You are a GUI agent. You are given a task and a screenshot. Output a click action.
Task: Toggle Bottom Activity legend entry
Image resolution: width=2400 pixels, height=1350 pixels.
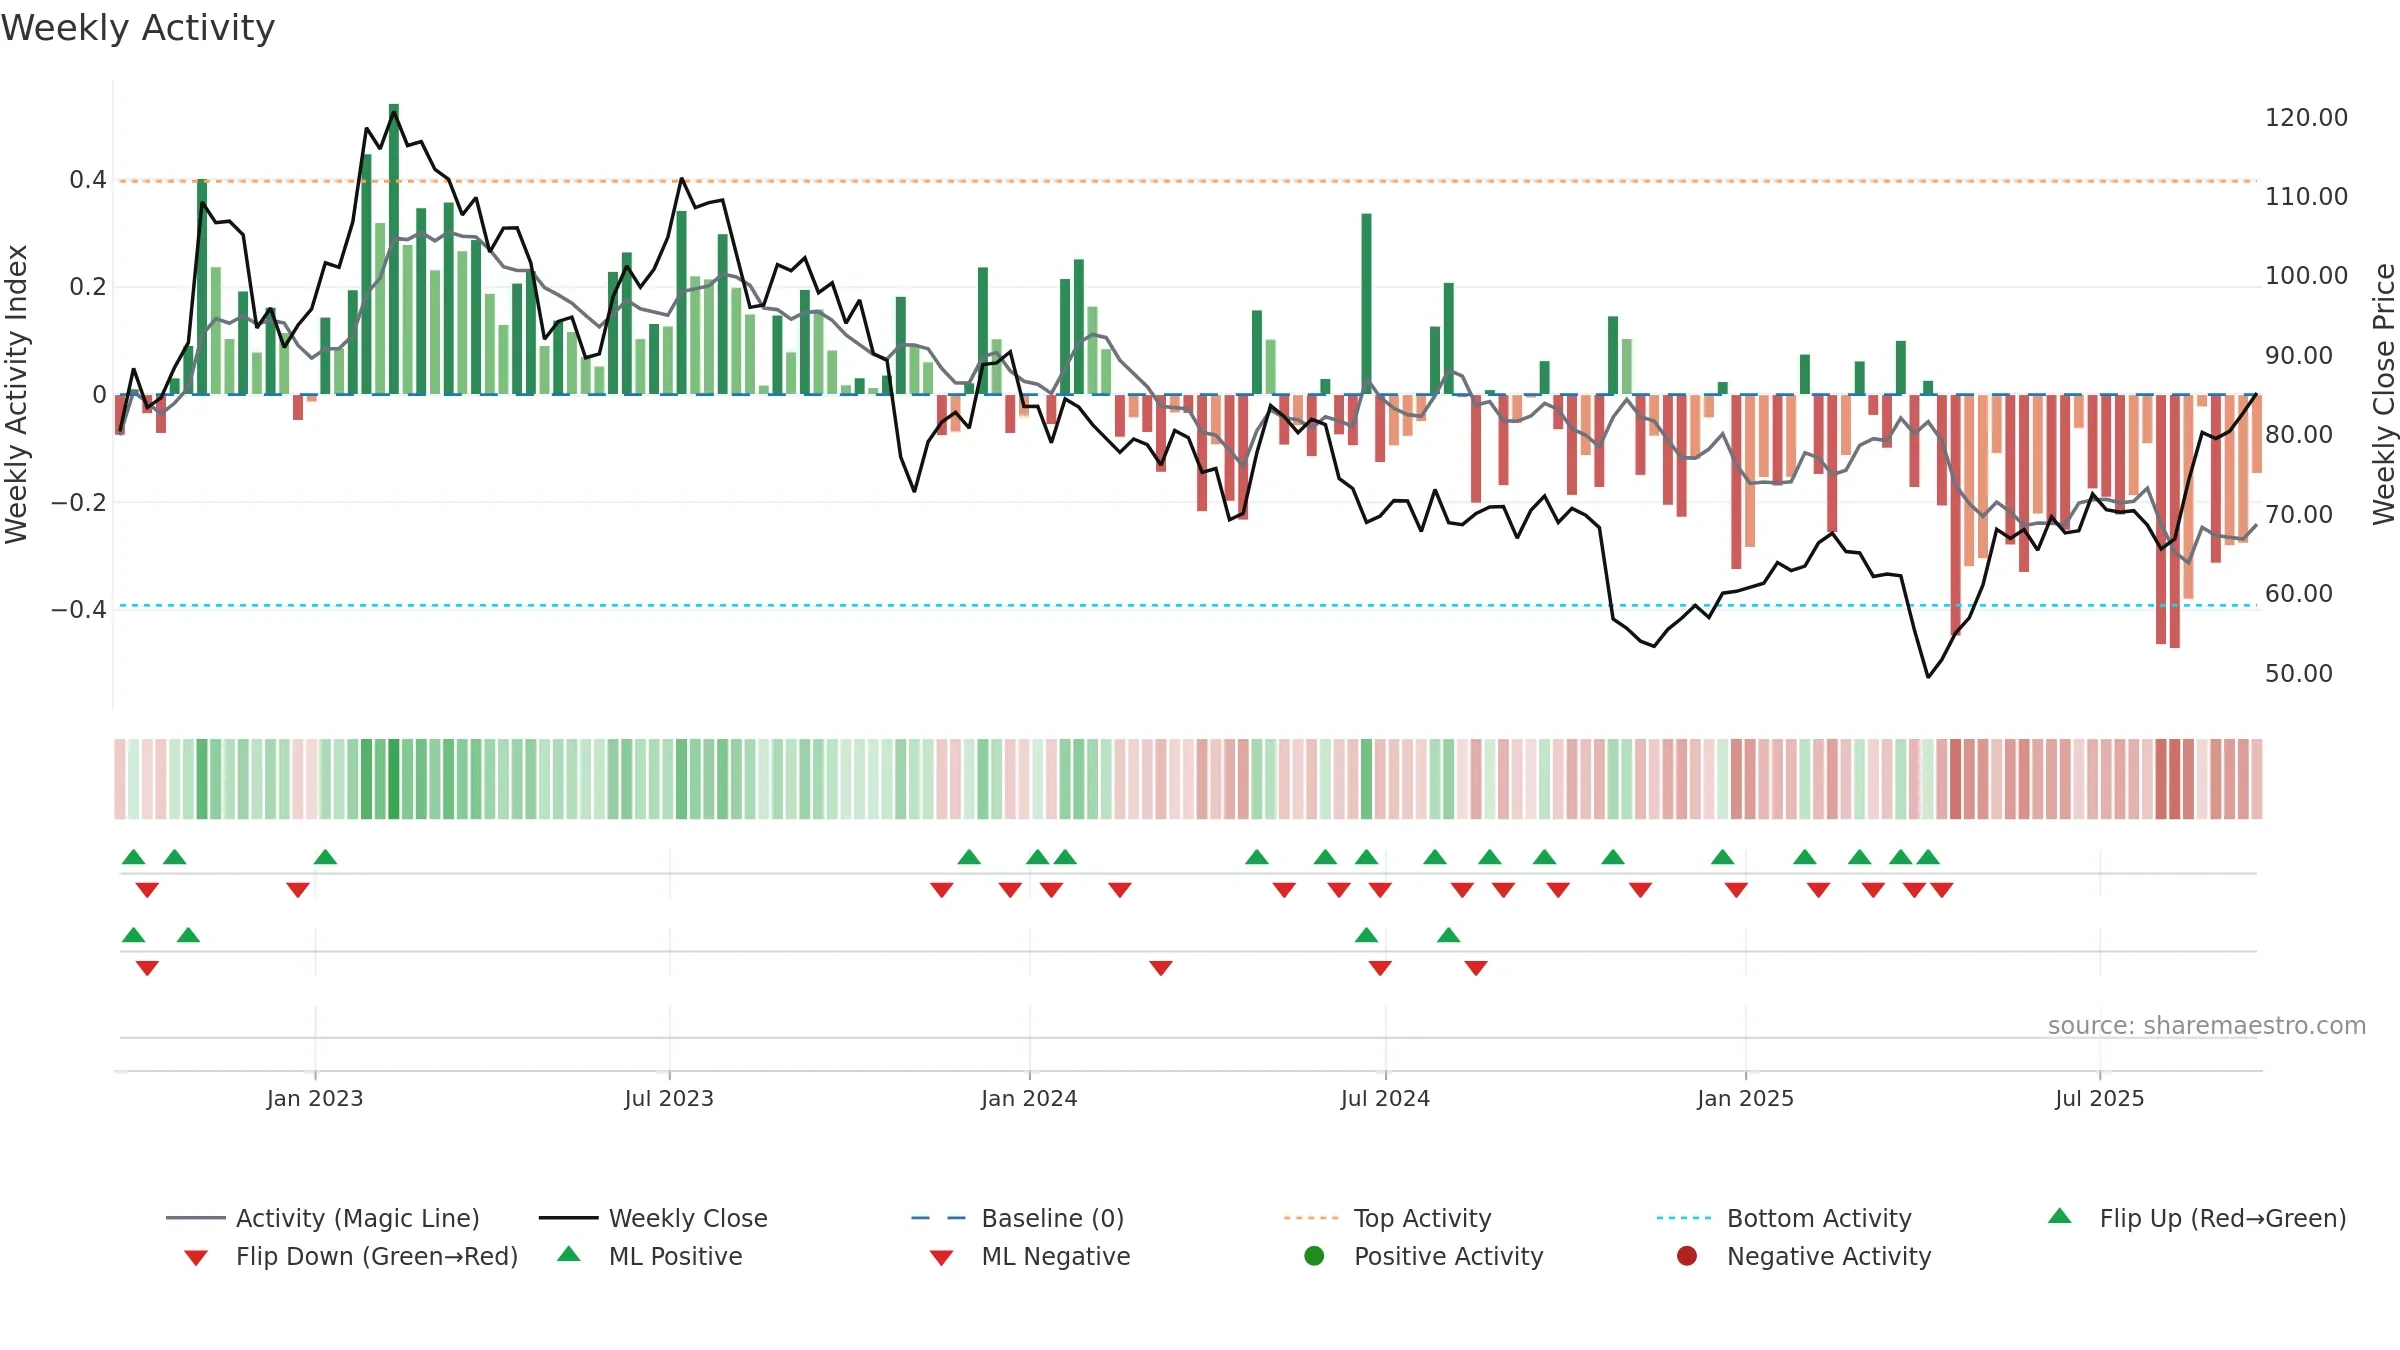point(1784,1218)
